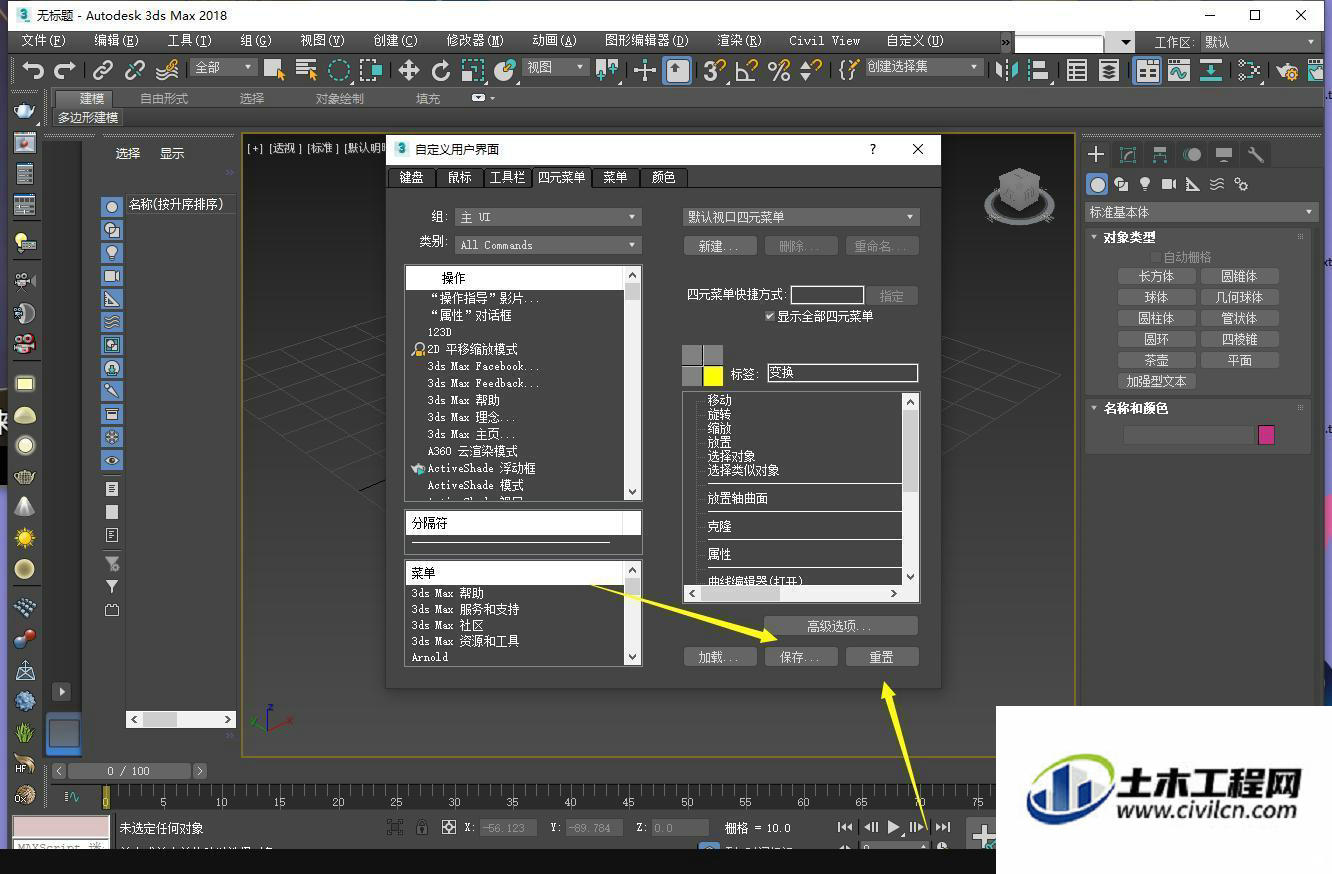
Task: Switch to the 工具栏 tab in the dialog
Action: [507, 177]
